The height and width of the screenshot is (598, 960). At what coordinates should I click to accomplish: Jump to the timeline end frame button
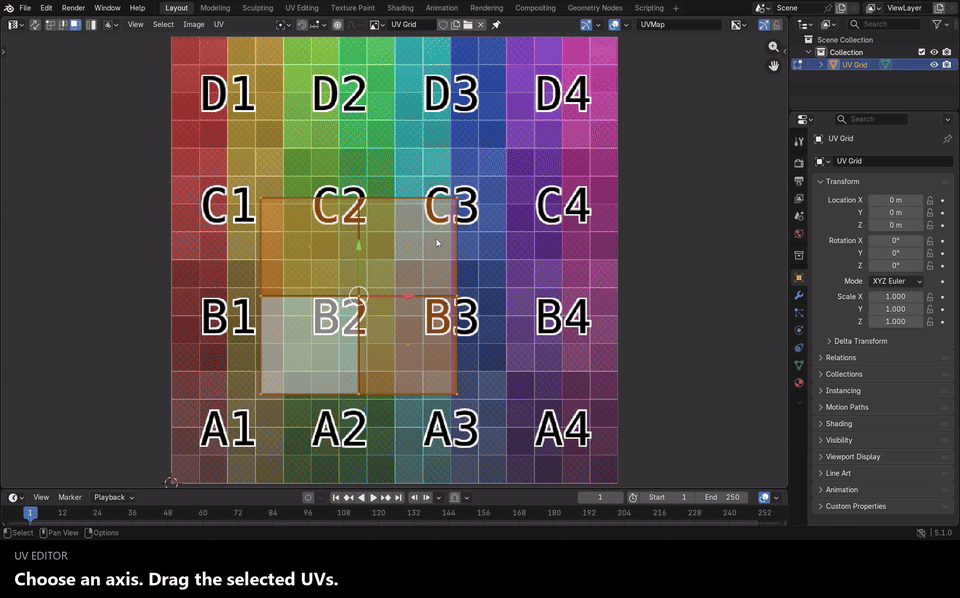399,498
